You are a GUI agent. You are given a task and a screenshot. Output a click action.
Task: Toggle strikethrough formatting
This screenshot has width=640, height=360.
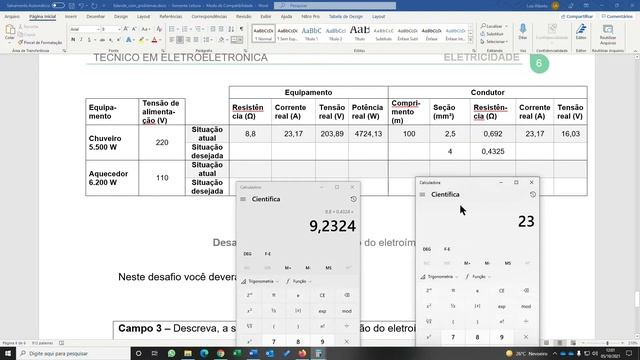pos(102,40)
